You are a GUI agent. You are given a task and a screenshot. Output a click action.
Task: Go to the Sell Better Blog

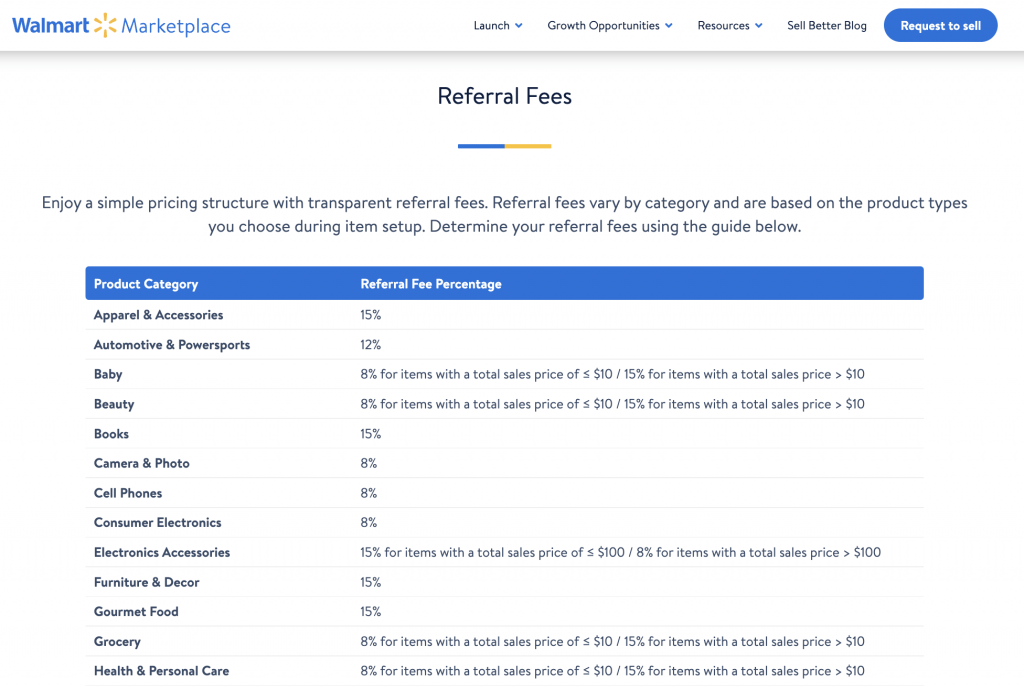tap(826, 26)
